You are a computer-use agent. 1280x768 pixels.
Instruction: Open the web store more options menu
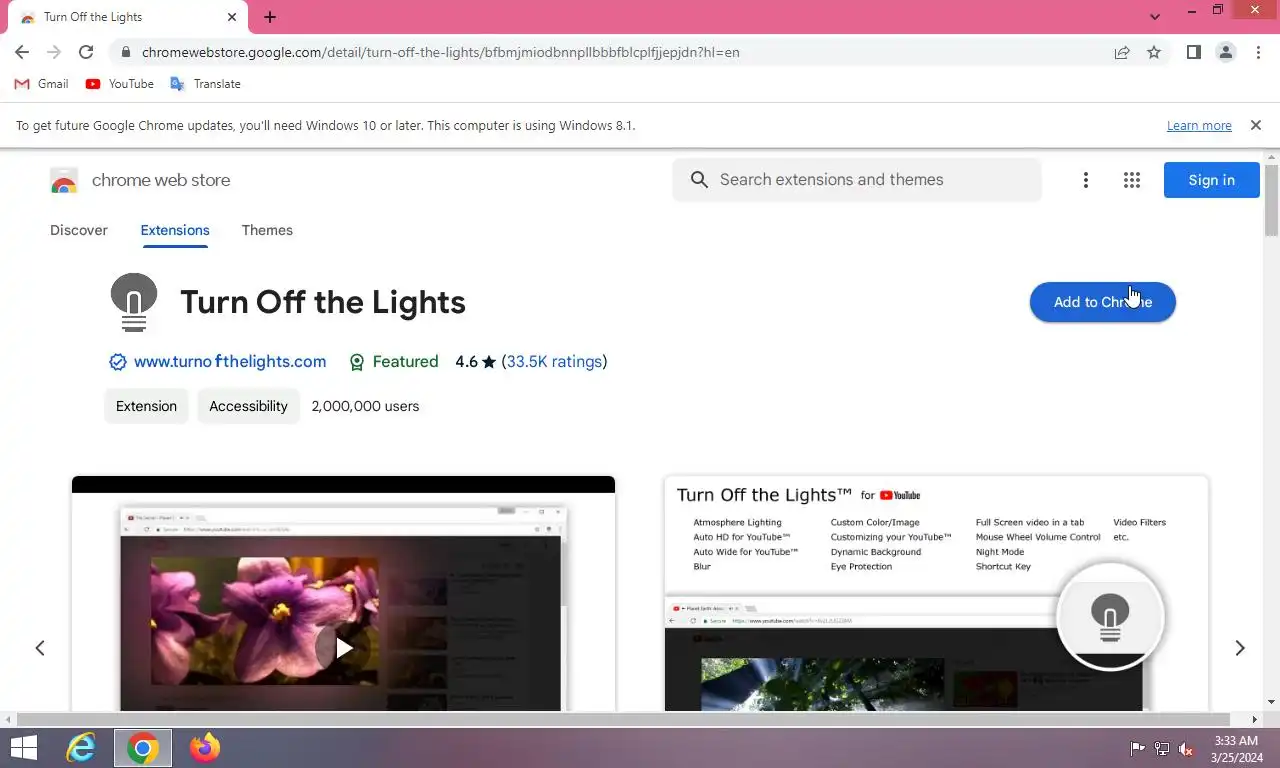click(1086, 180)
